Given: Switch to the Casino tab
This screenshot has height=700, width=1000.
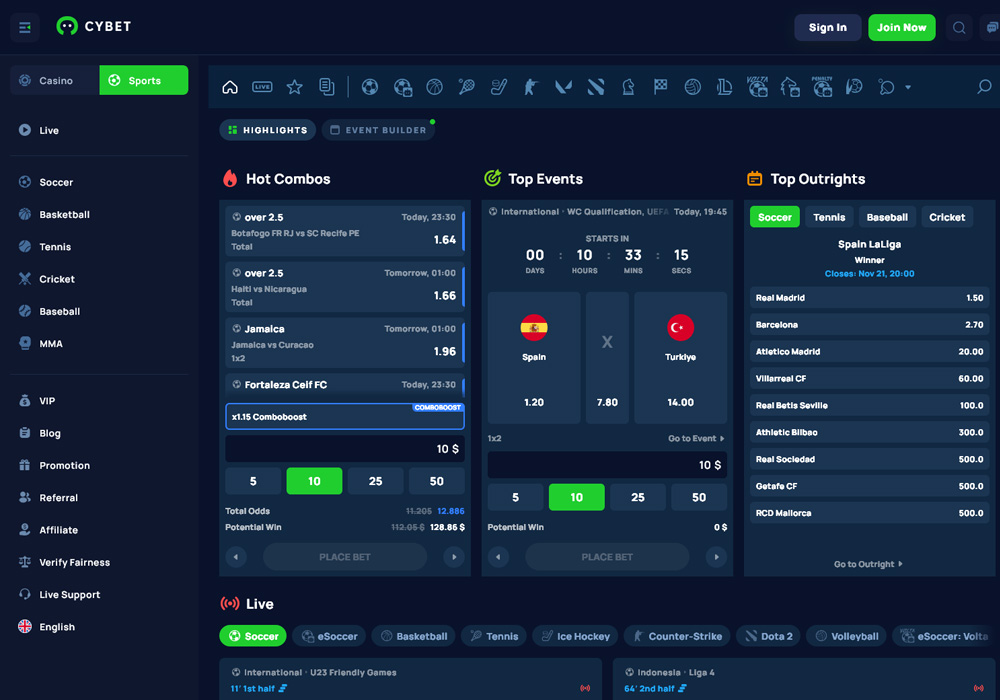Looking at the screenshot, I should (x=53, y=79).
